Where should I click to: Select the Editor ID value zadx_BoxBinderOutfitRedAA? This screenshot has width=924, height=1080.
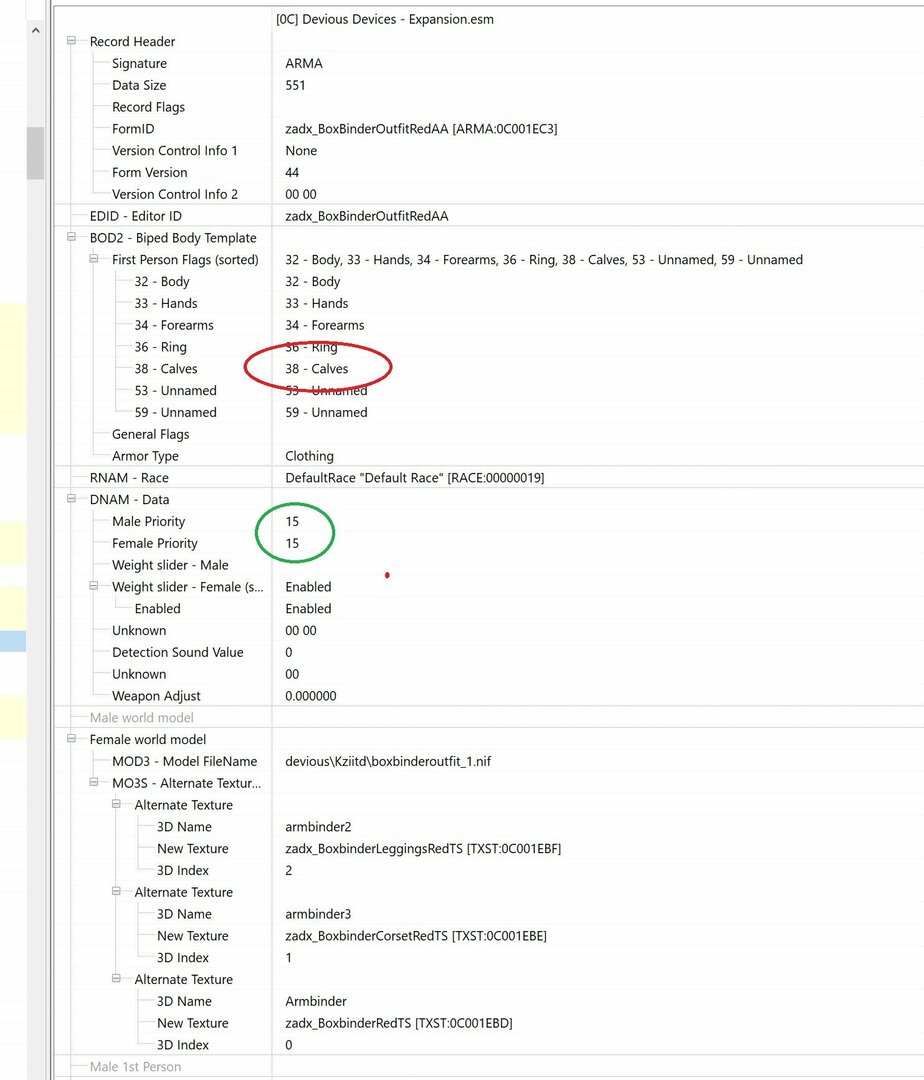(x=367, y=216)
